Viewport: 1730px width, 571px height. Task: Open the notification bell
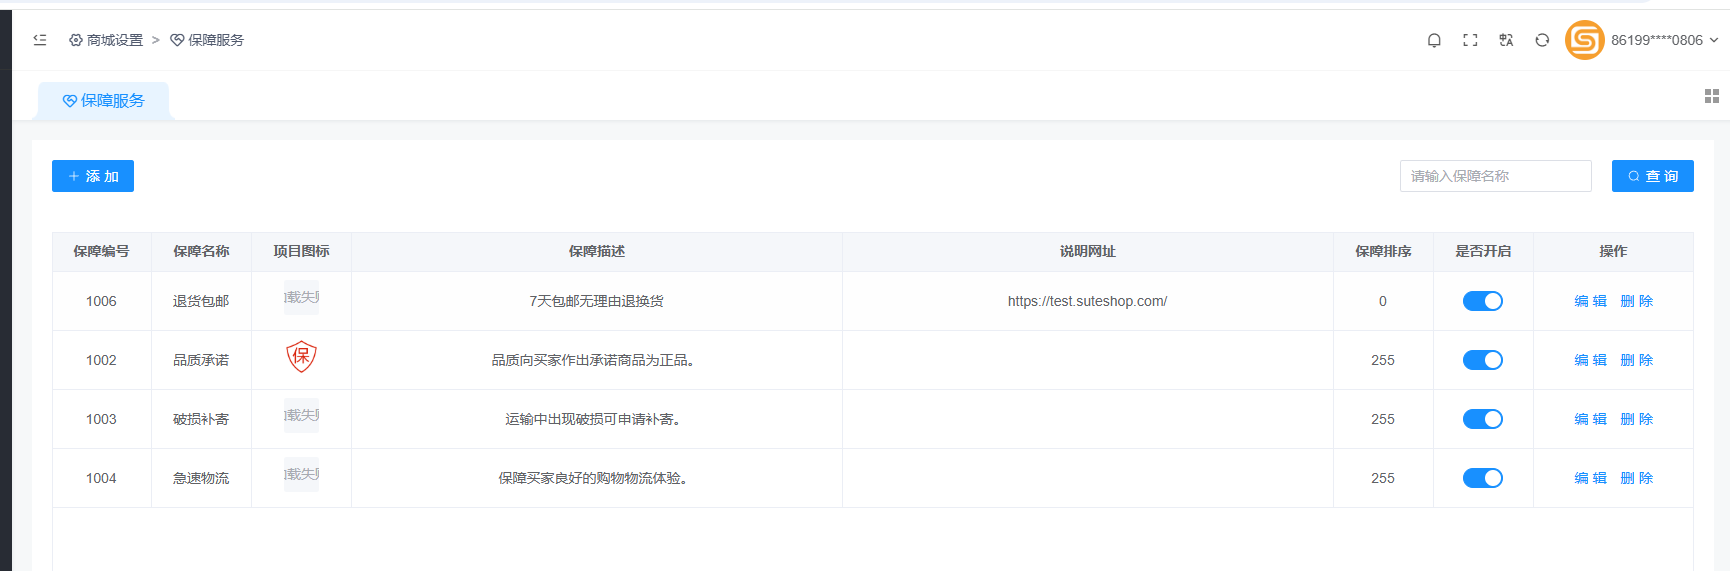pos(1434,40)
